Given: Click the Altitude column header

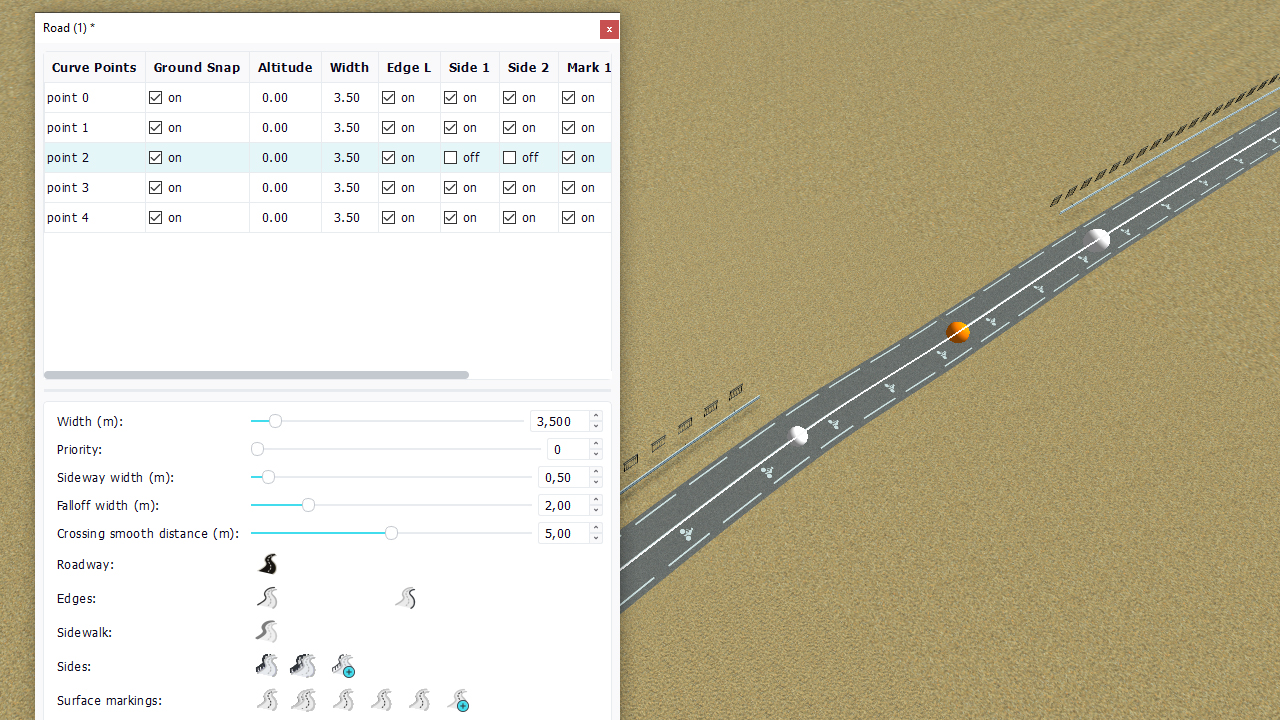Looking at the screenshot, I should 285,67.
